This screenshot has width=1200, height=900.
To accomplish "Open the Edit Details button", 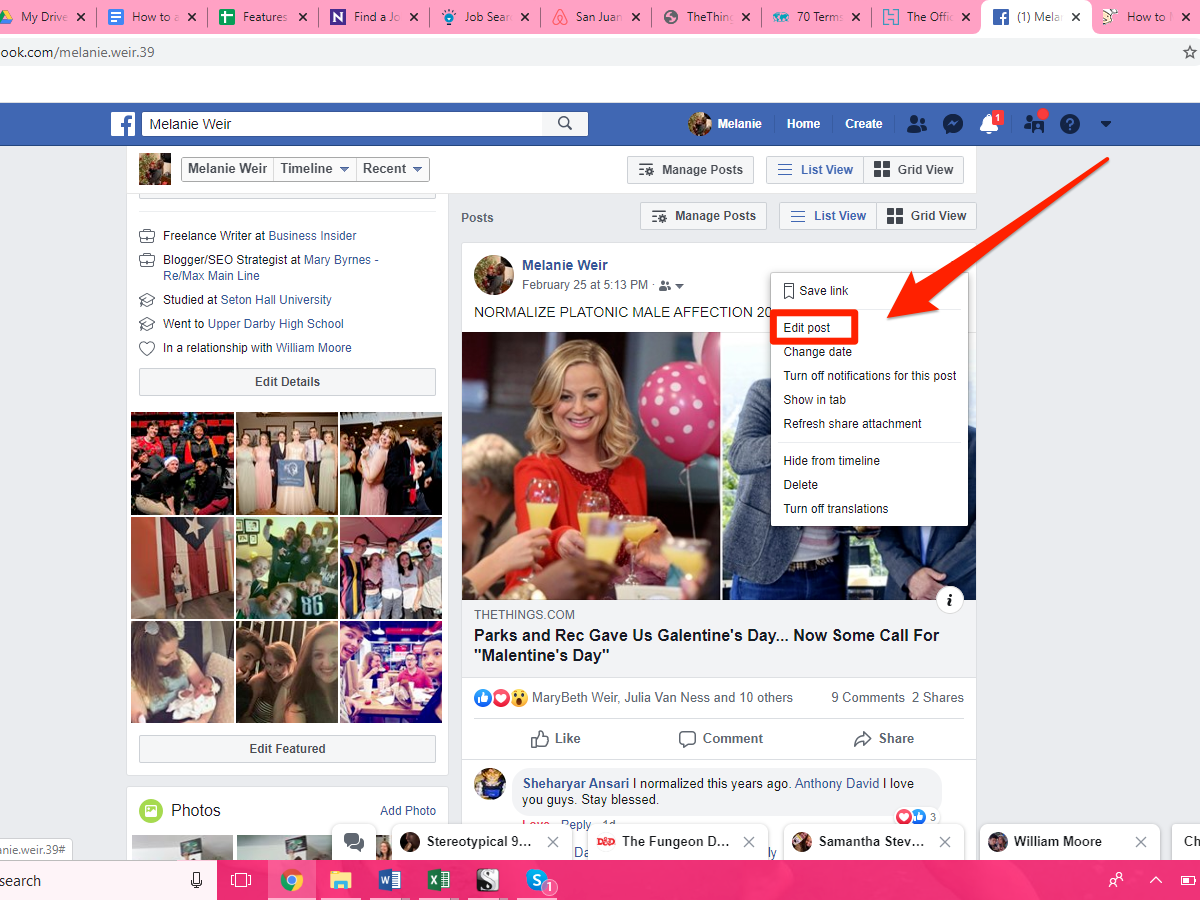I will coord(287,381).
